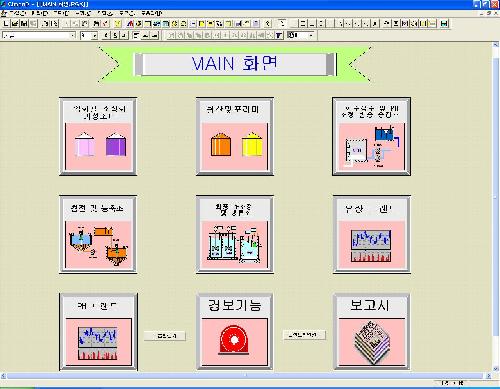Expand the font name dropdown
The height and width of the screenshot is (389, 500).
[72, 35]
